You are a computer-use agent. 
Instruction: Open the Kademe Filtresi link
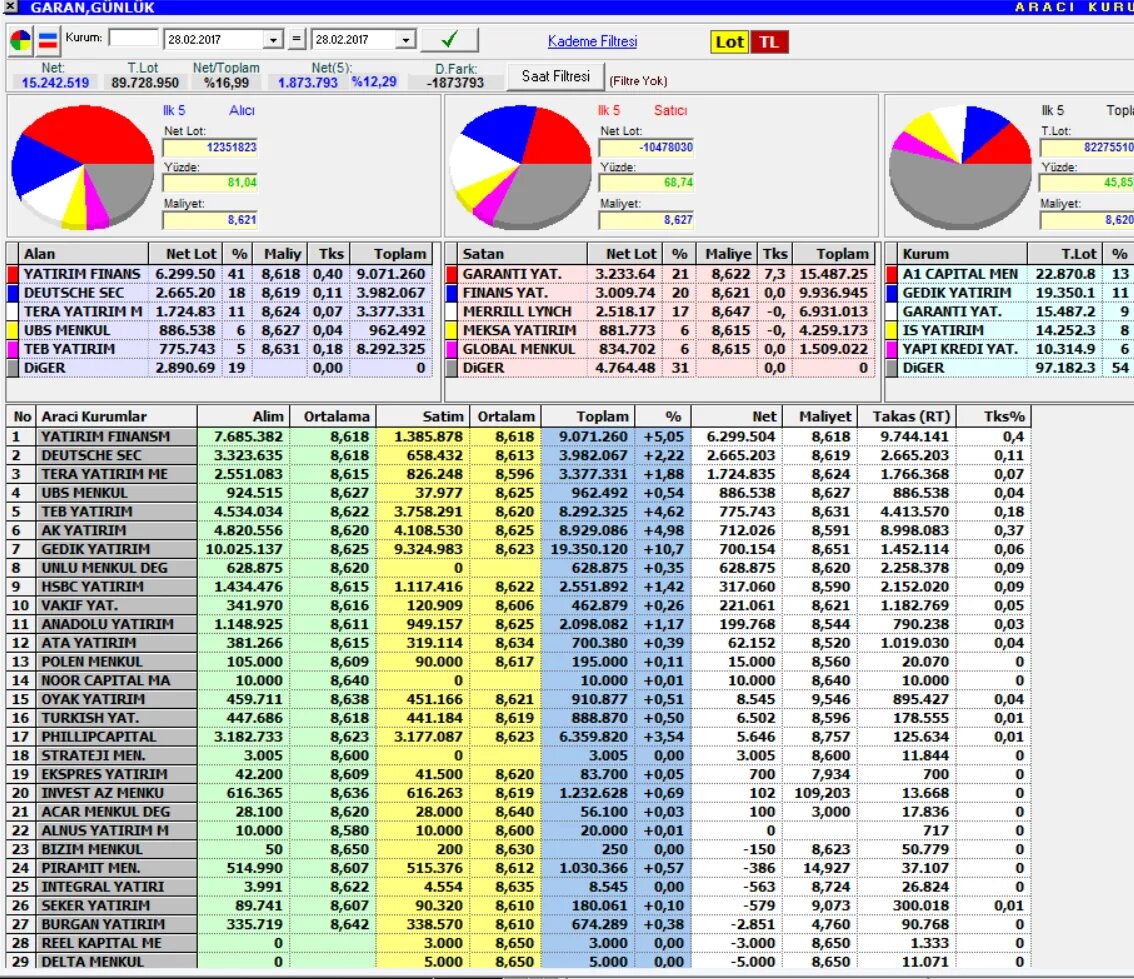click(x=592, y=41)
